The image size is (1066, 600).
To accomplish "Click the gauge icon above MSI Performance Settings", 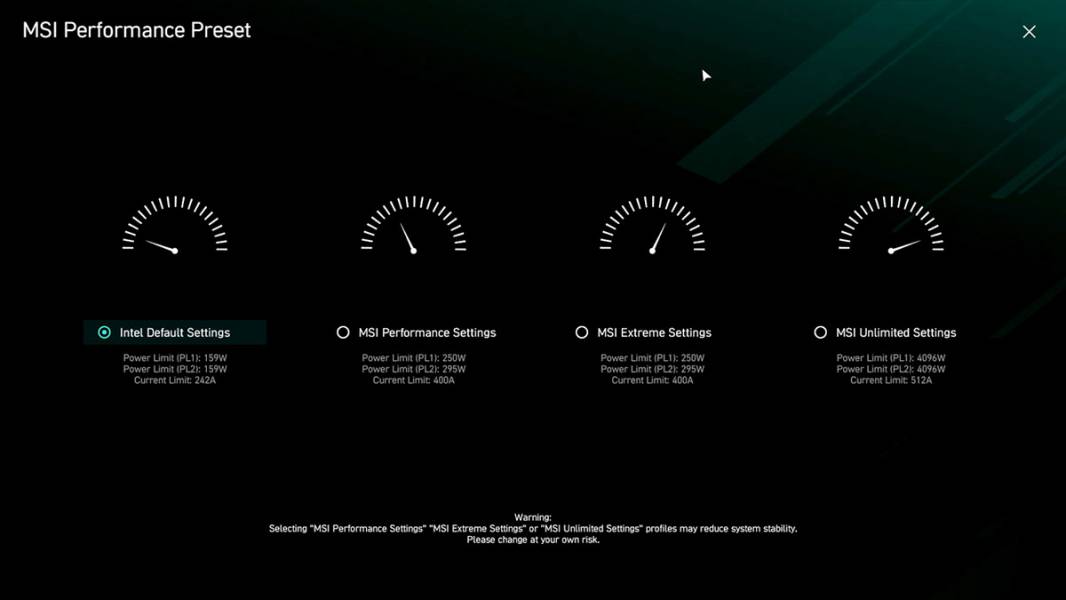I will click(x=413, y=225).
